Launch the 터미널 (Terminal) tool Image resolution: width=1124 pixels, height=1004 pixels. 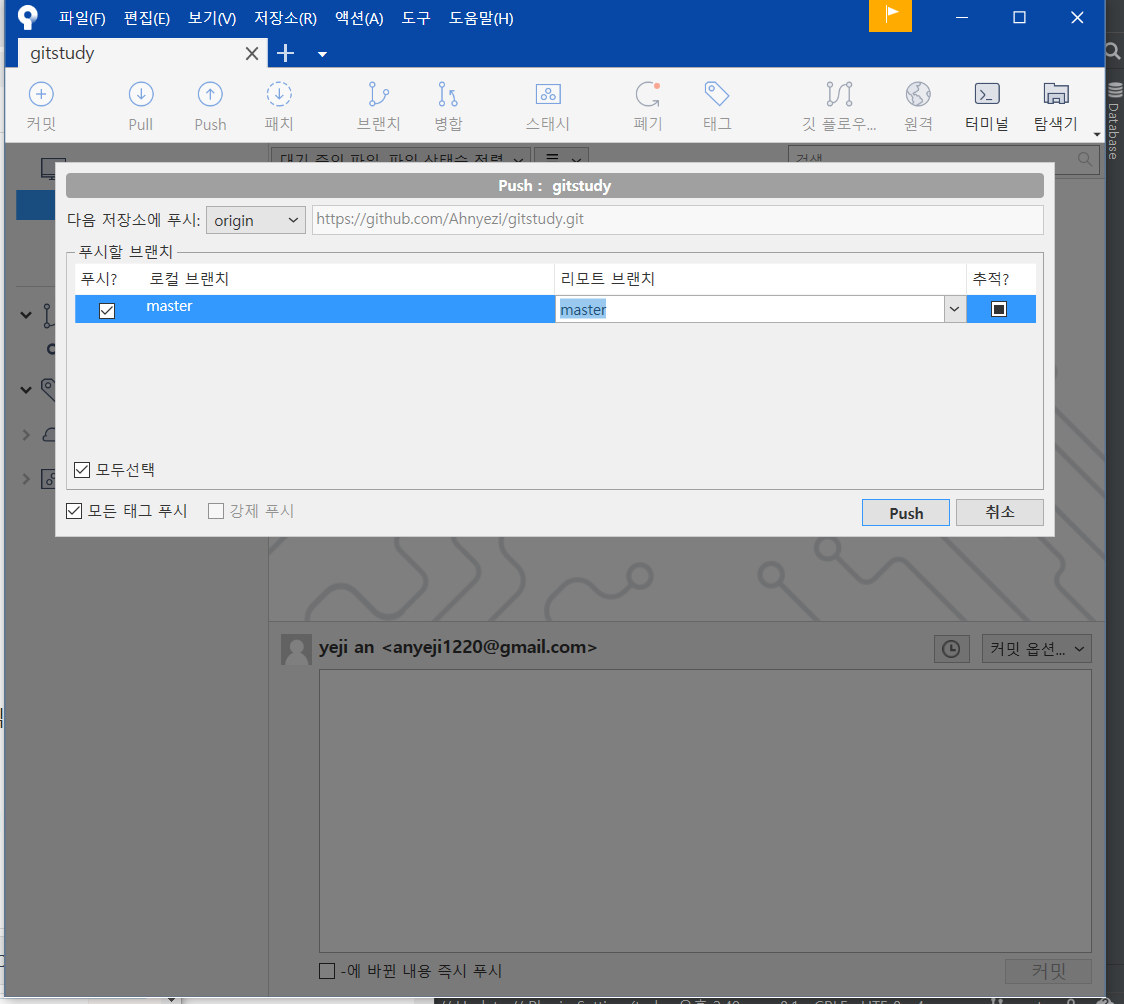click(987, 106)
